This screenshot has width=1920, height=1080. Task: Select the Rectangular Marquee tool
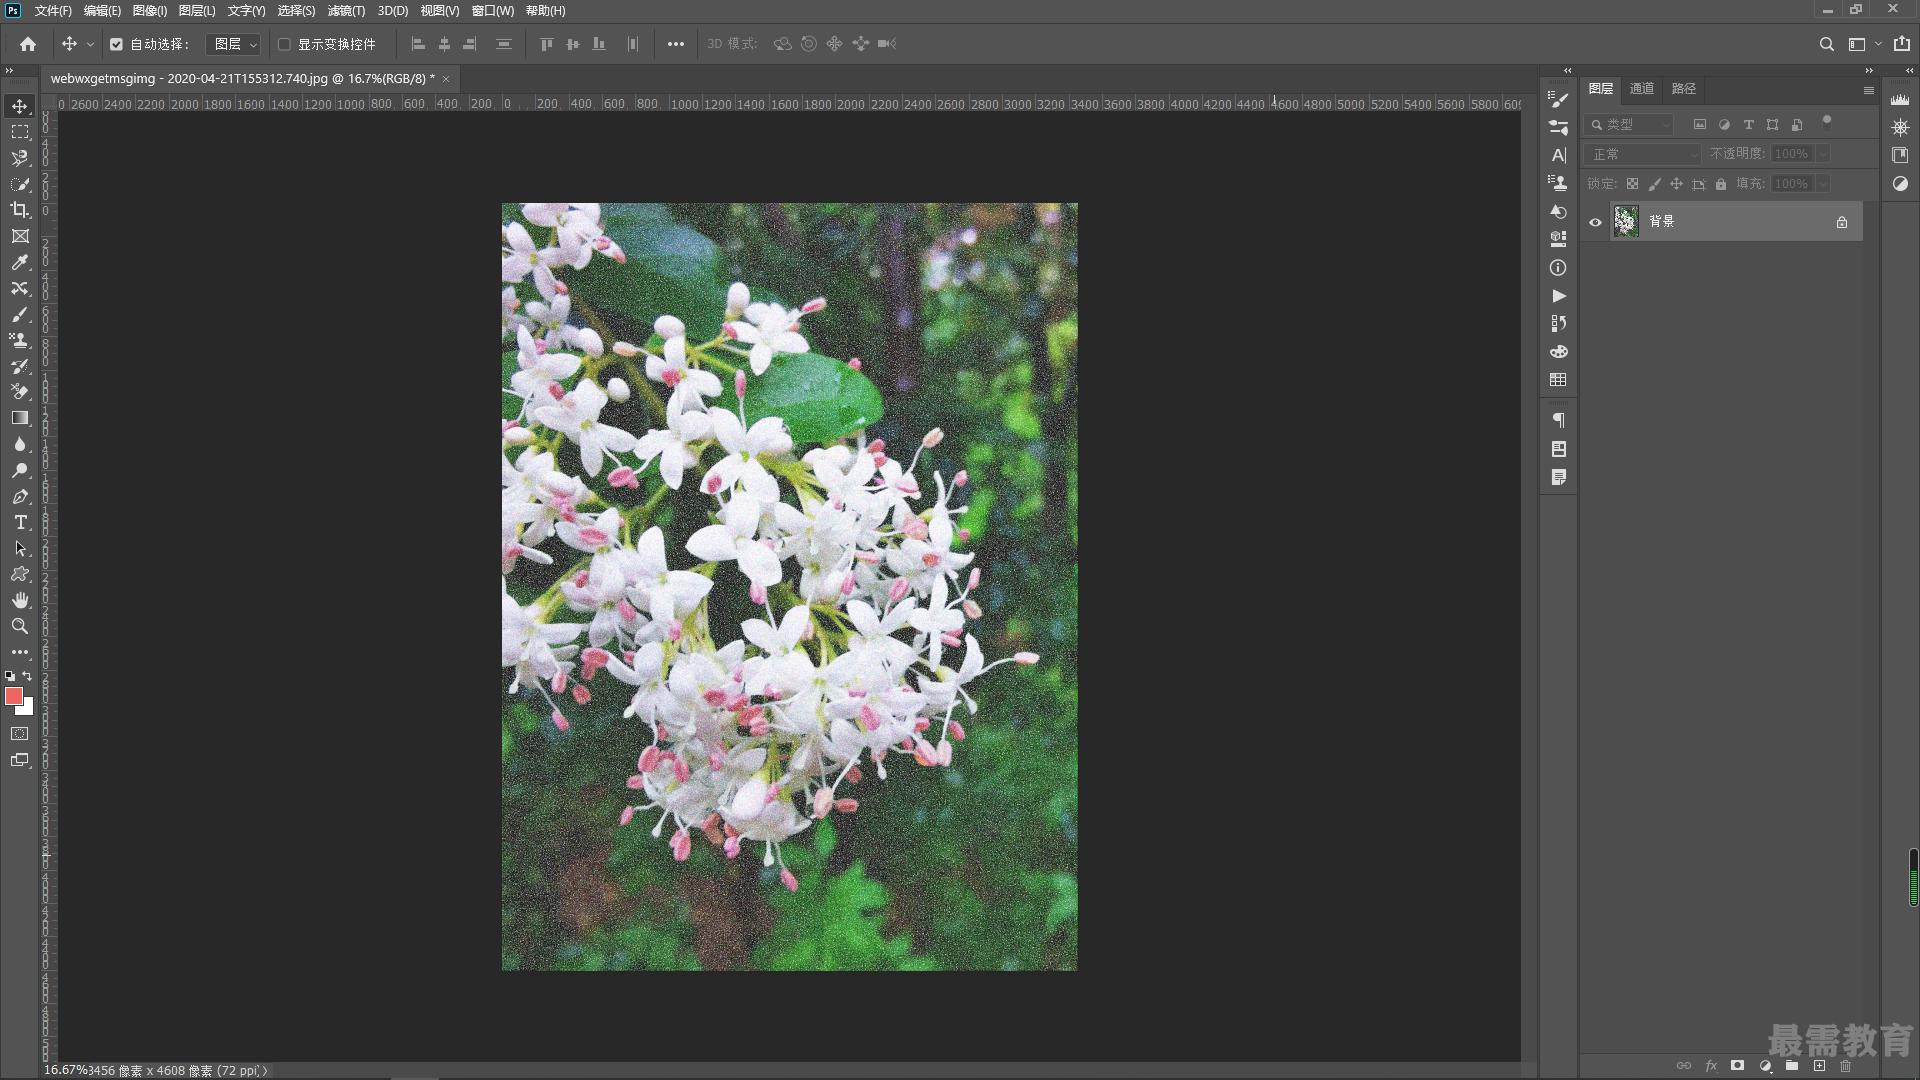pyautogui.click(x=20, y=132)
